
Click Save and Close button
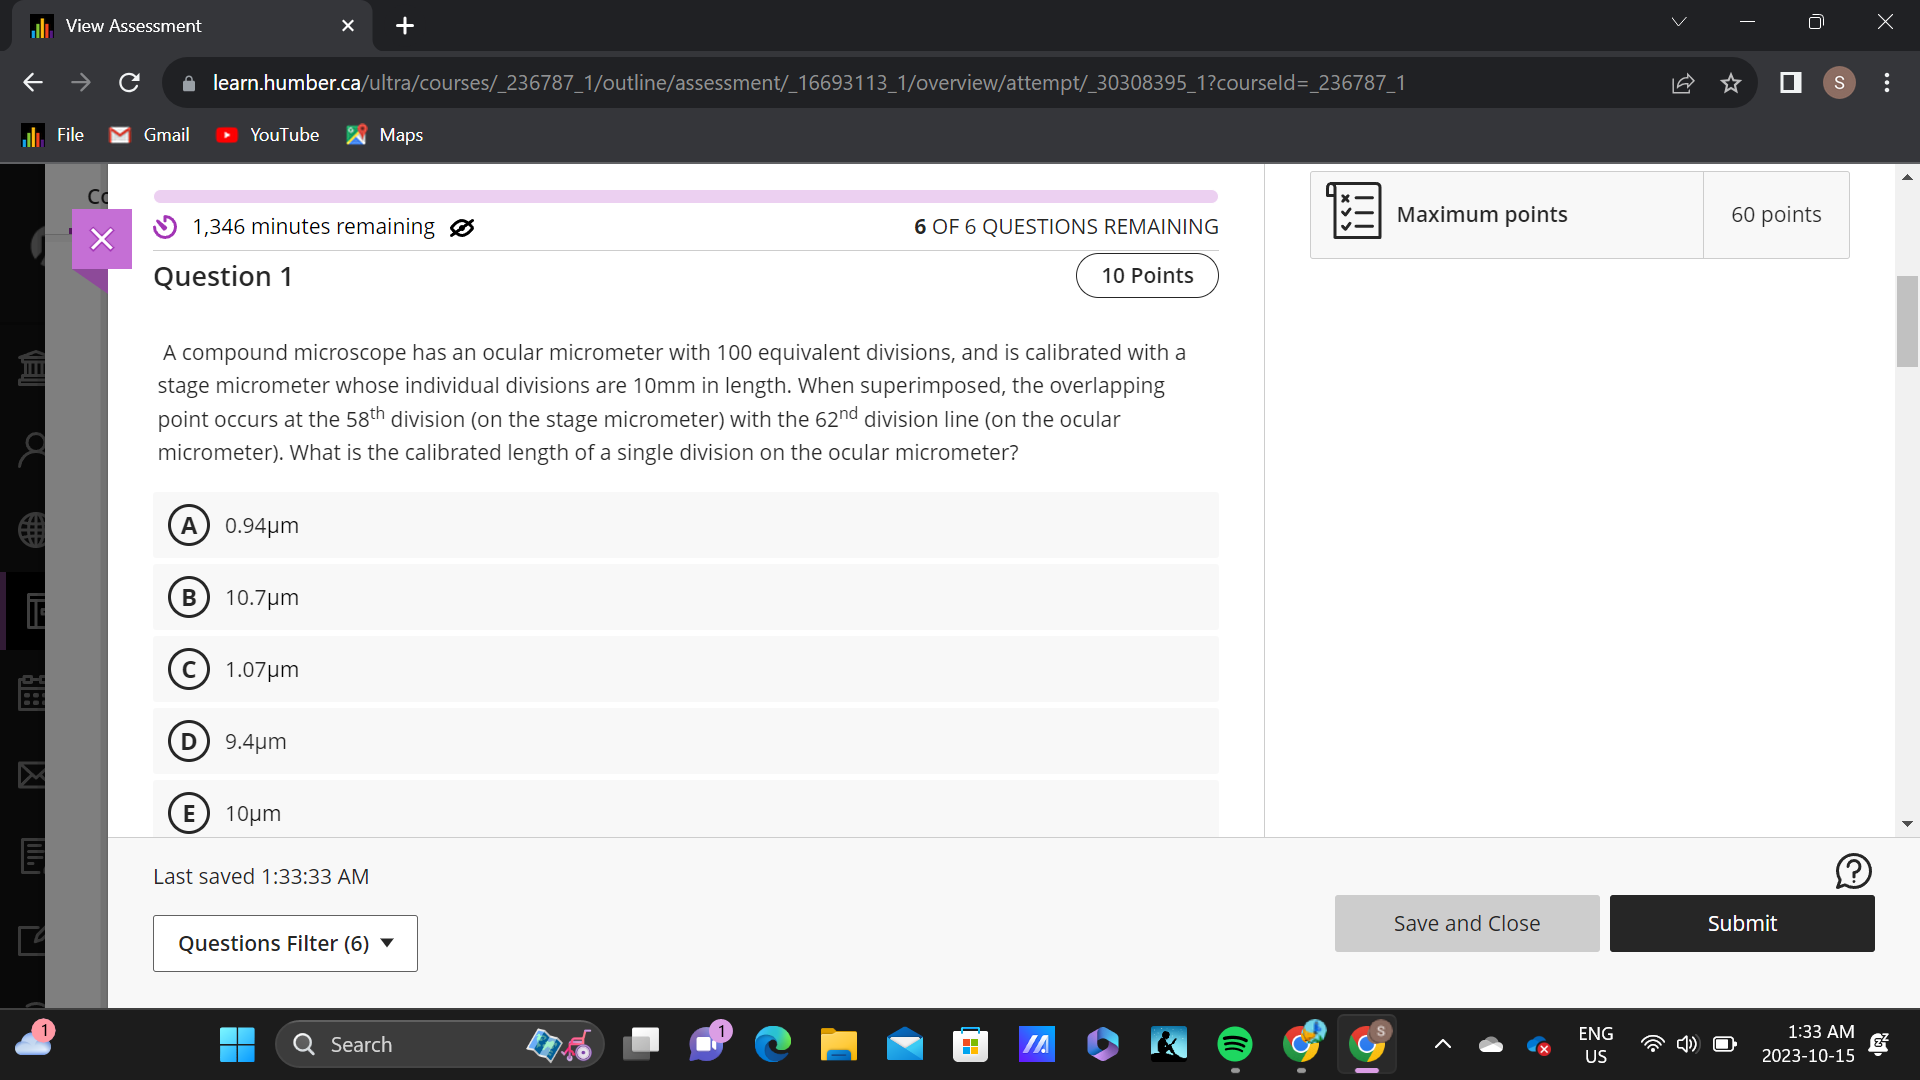coord(1466,923)
